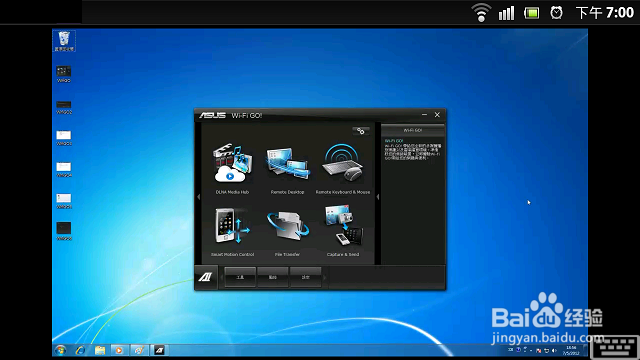Switch to ASUS AI Suite taskbar button
The image size is (640, 360).
[159, 350]
